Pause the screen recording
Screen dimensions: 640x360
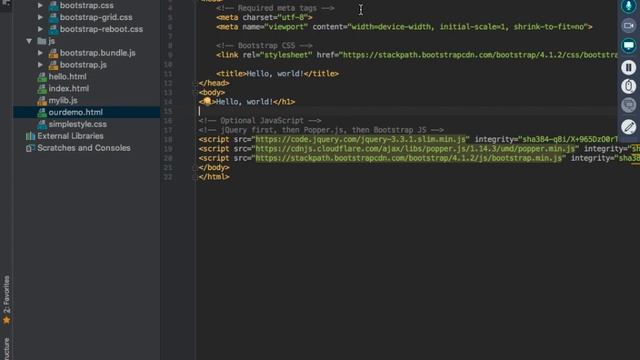pos(629,67)
